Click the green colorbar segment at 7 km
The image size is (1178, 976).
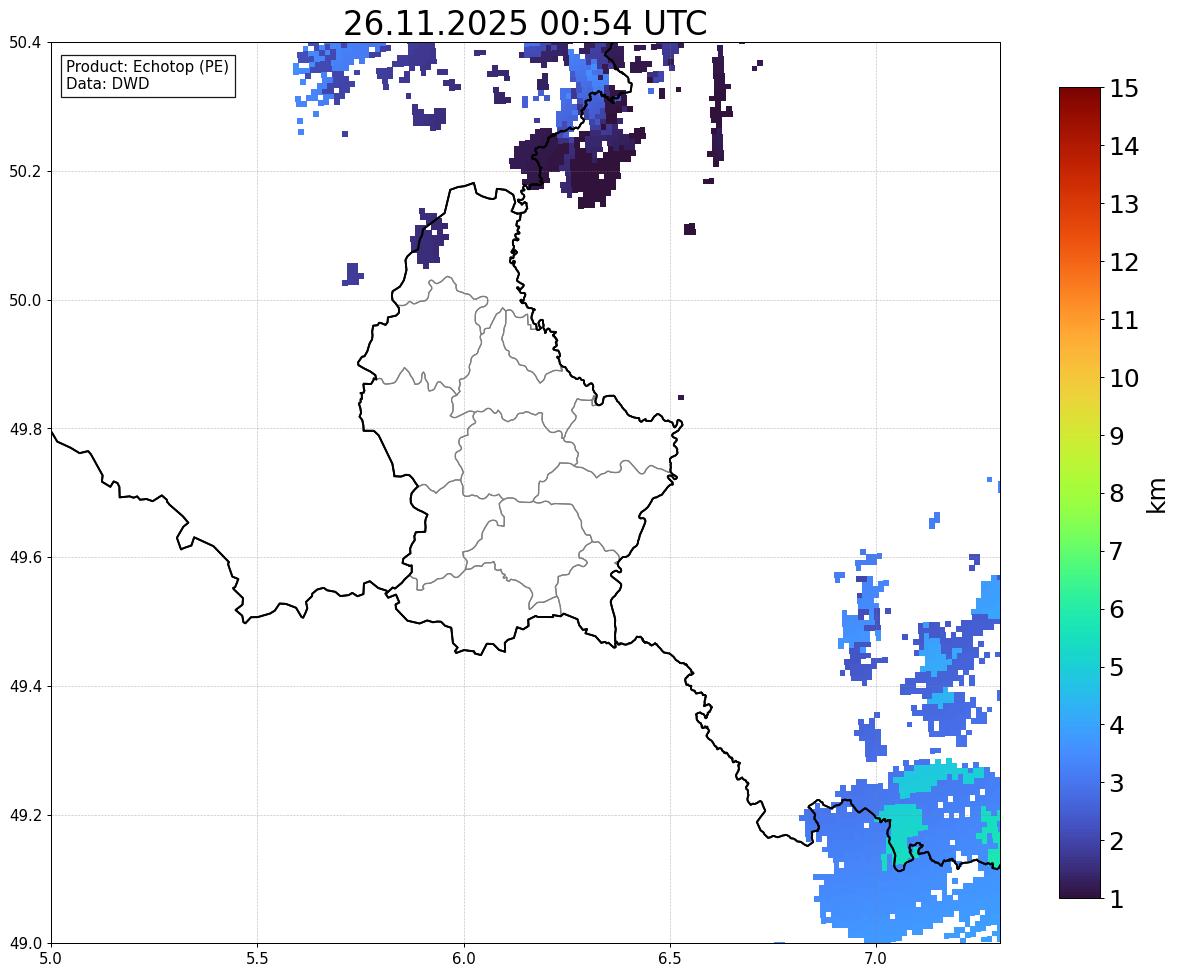coord(1080,551)
